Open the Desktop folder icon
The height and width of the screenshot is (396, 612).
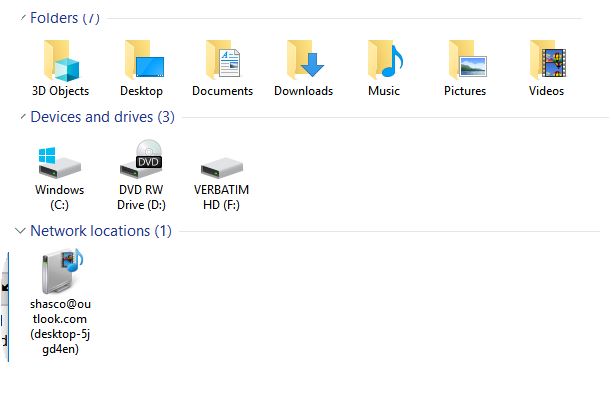(144, 60)
